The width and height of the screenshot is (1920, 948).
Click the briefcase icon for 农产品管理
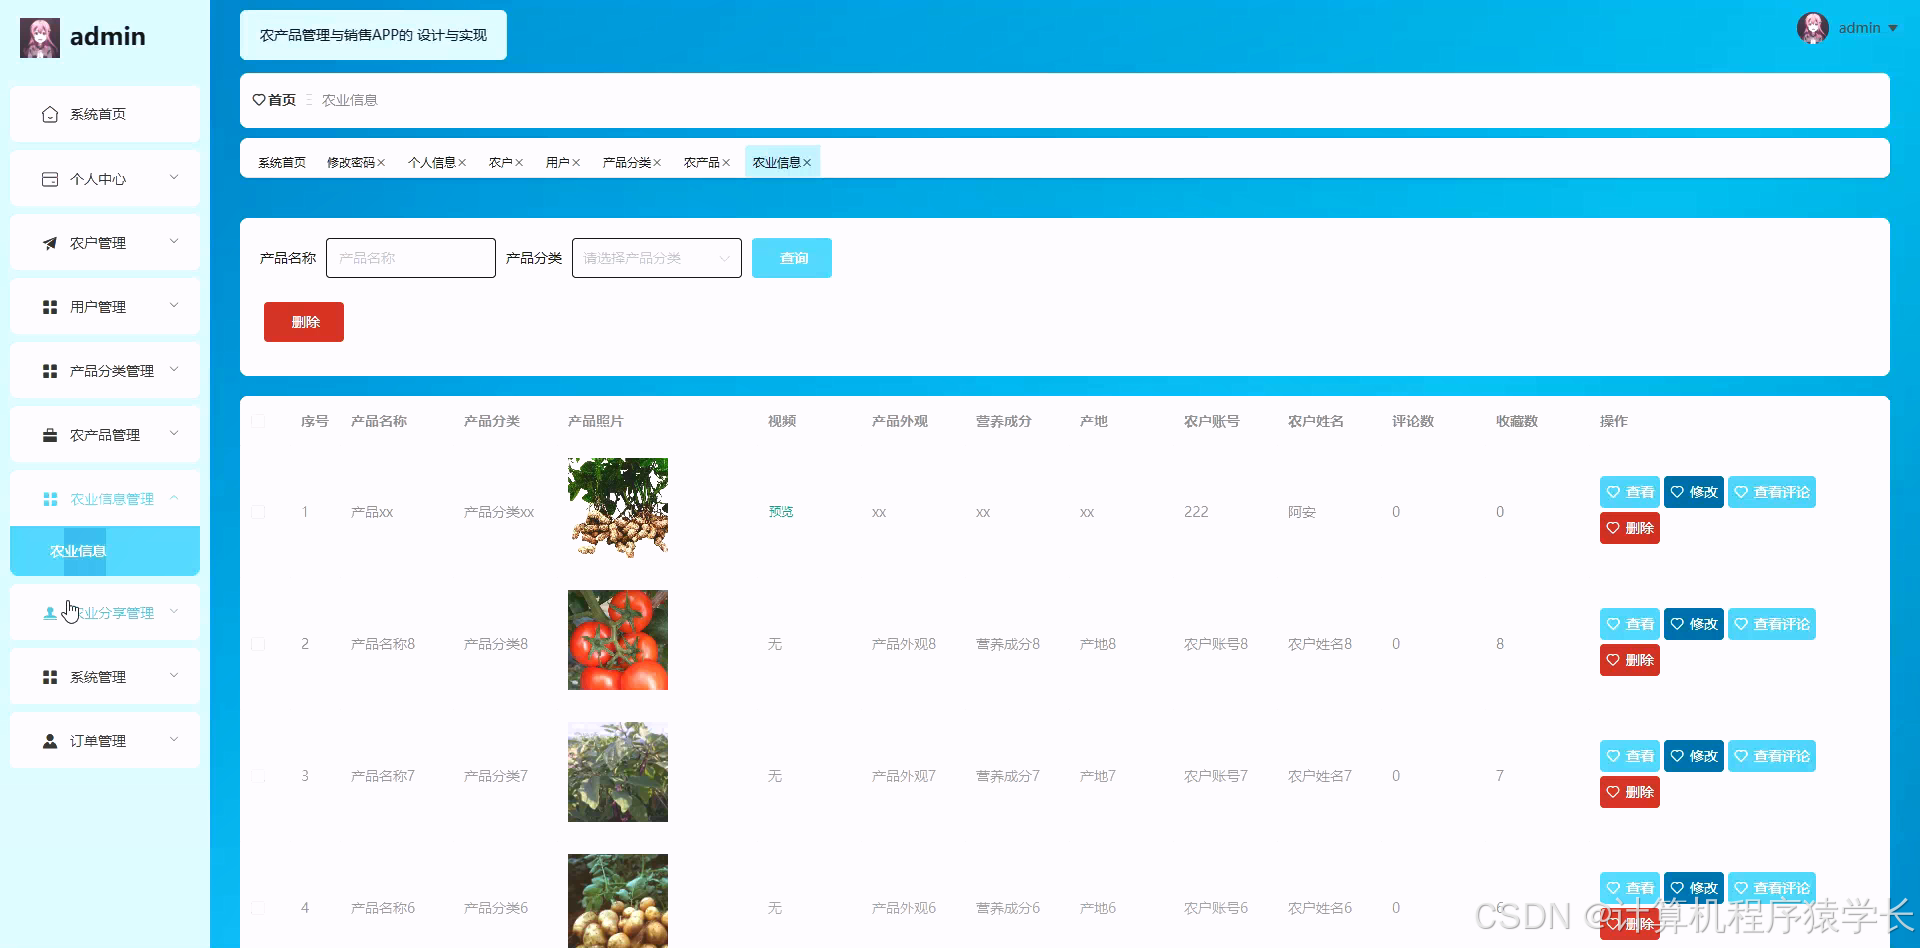coord(50,435)
